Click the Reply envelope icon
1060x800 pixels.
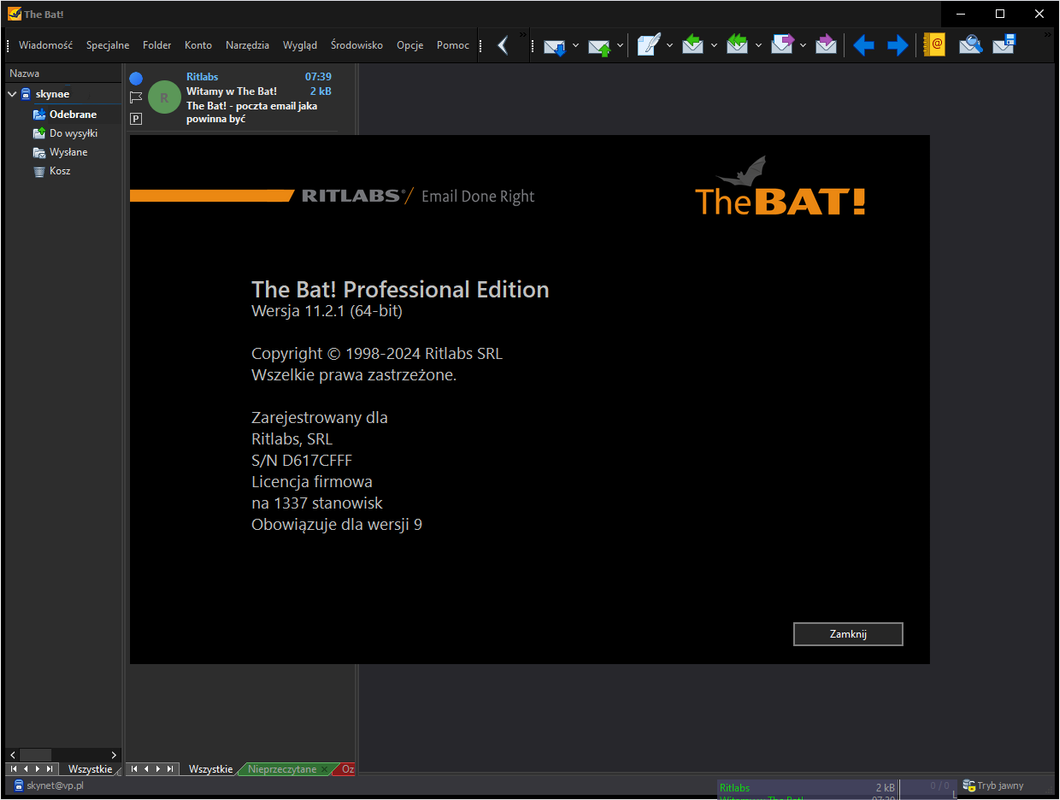pyautogui.click(x=692, y=45)
